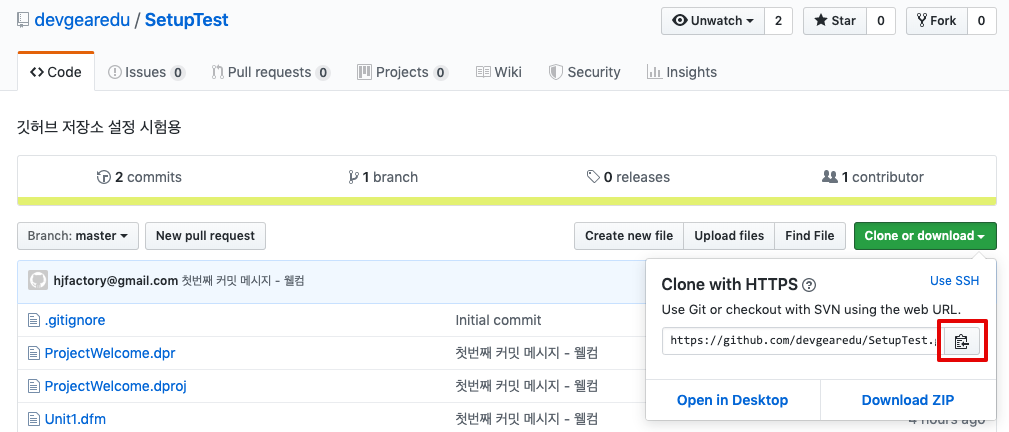Select the HTTPS clone URL field
Screen dimensions: 1009x432
click(803, 341)
